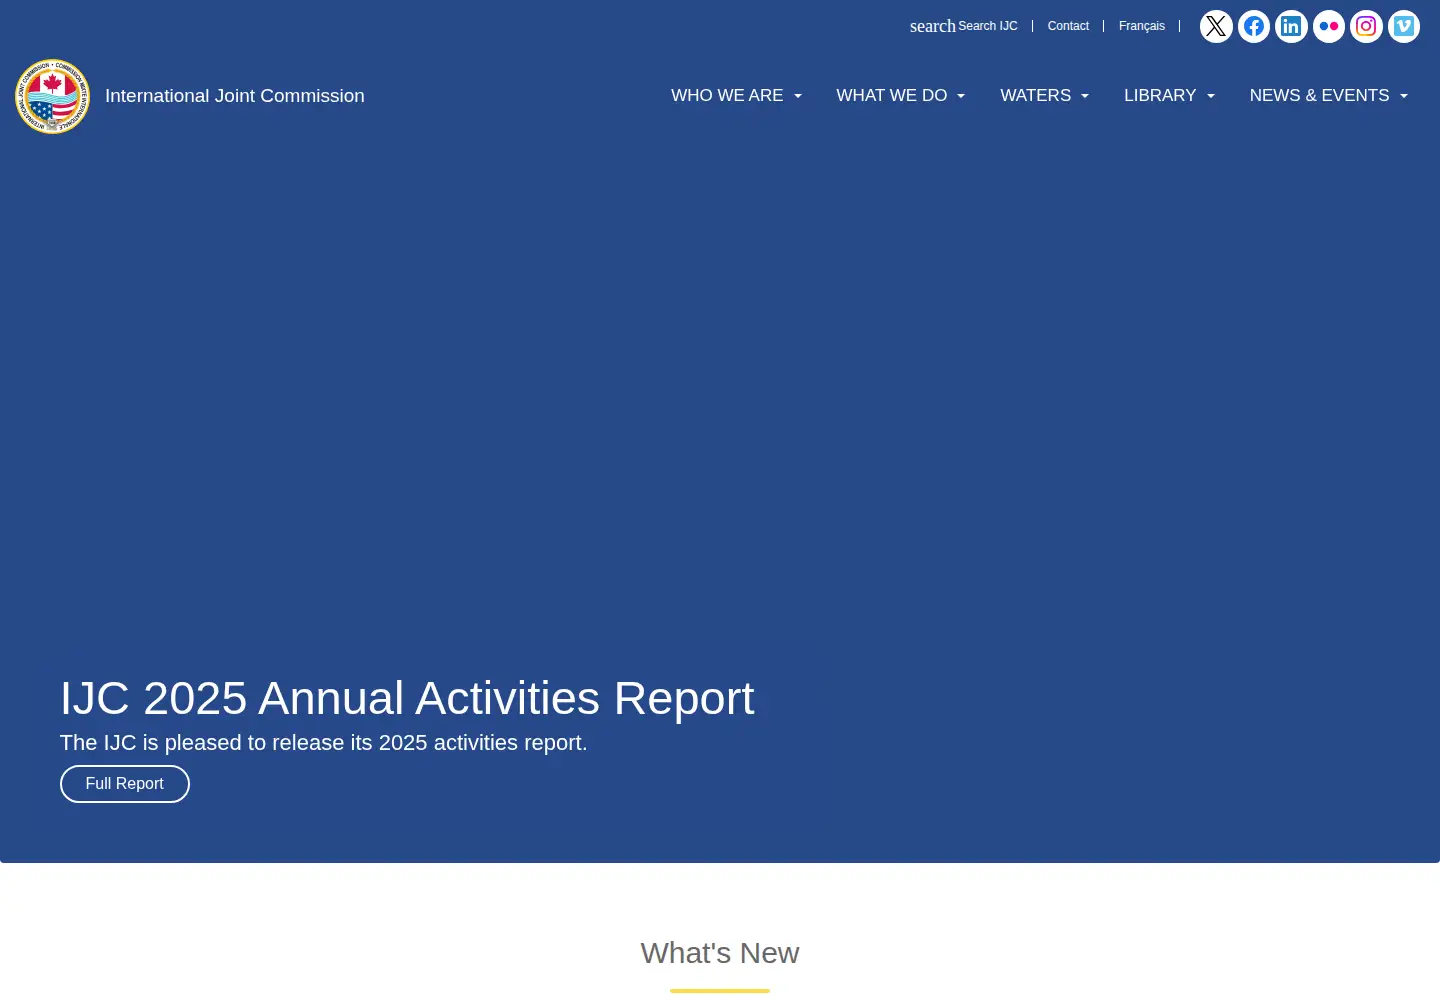Open the IJC Vimeo icon
The height and width of the screenshot is (1000, 1440).
click(1404, 26)
